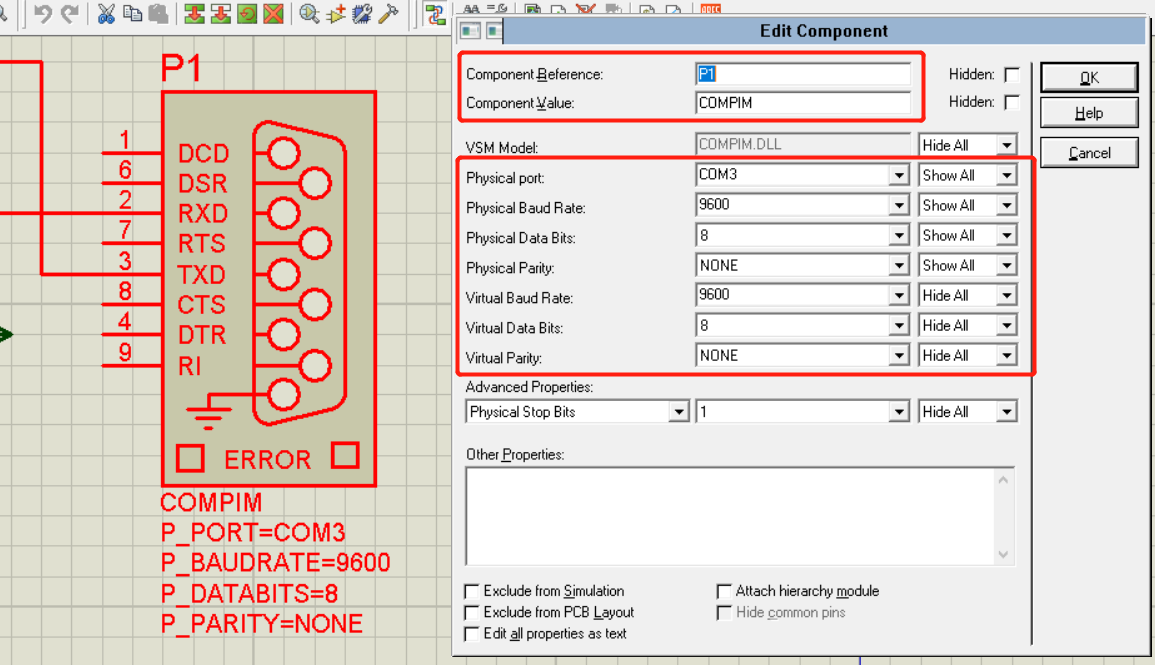Click the Block Delete red X icon

(273, 14)
